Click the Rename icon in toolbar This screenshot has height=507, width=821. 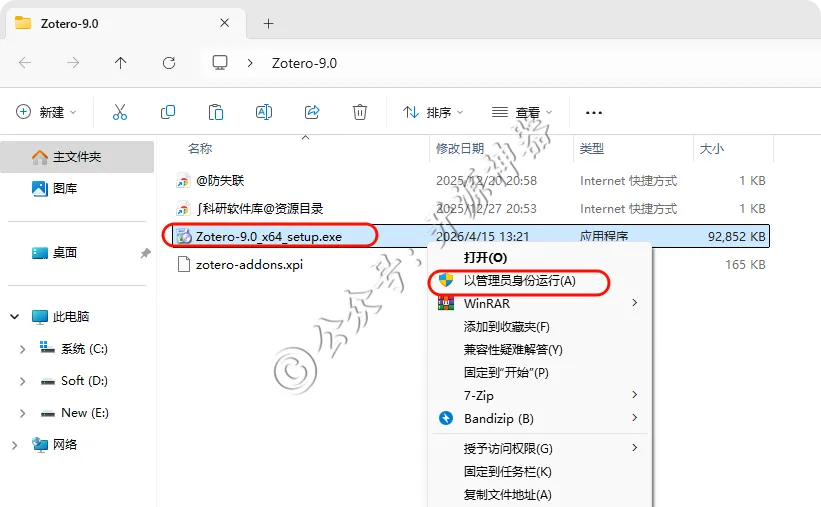(264, 112)
